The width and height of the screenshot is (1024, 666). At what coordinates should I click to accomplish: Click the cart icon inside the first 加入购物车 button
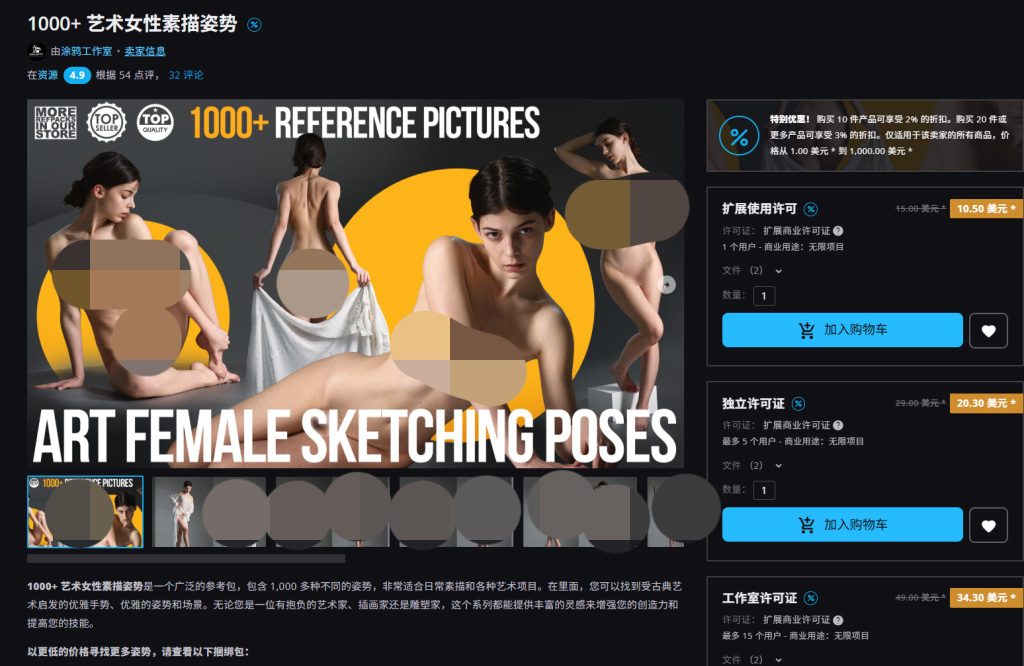806,329
